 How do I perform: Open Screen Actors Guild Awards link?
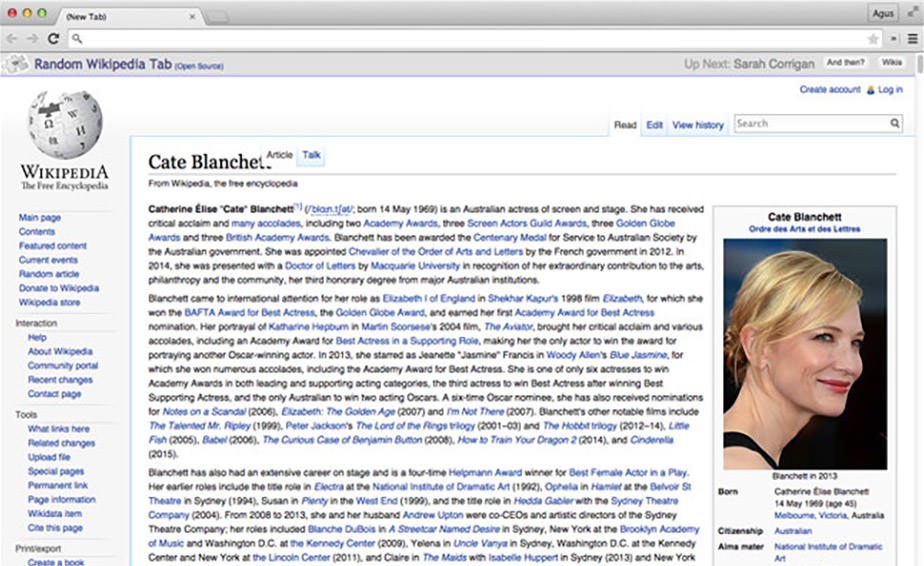pyautogui.click(x=527, y=223)
